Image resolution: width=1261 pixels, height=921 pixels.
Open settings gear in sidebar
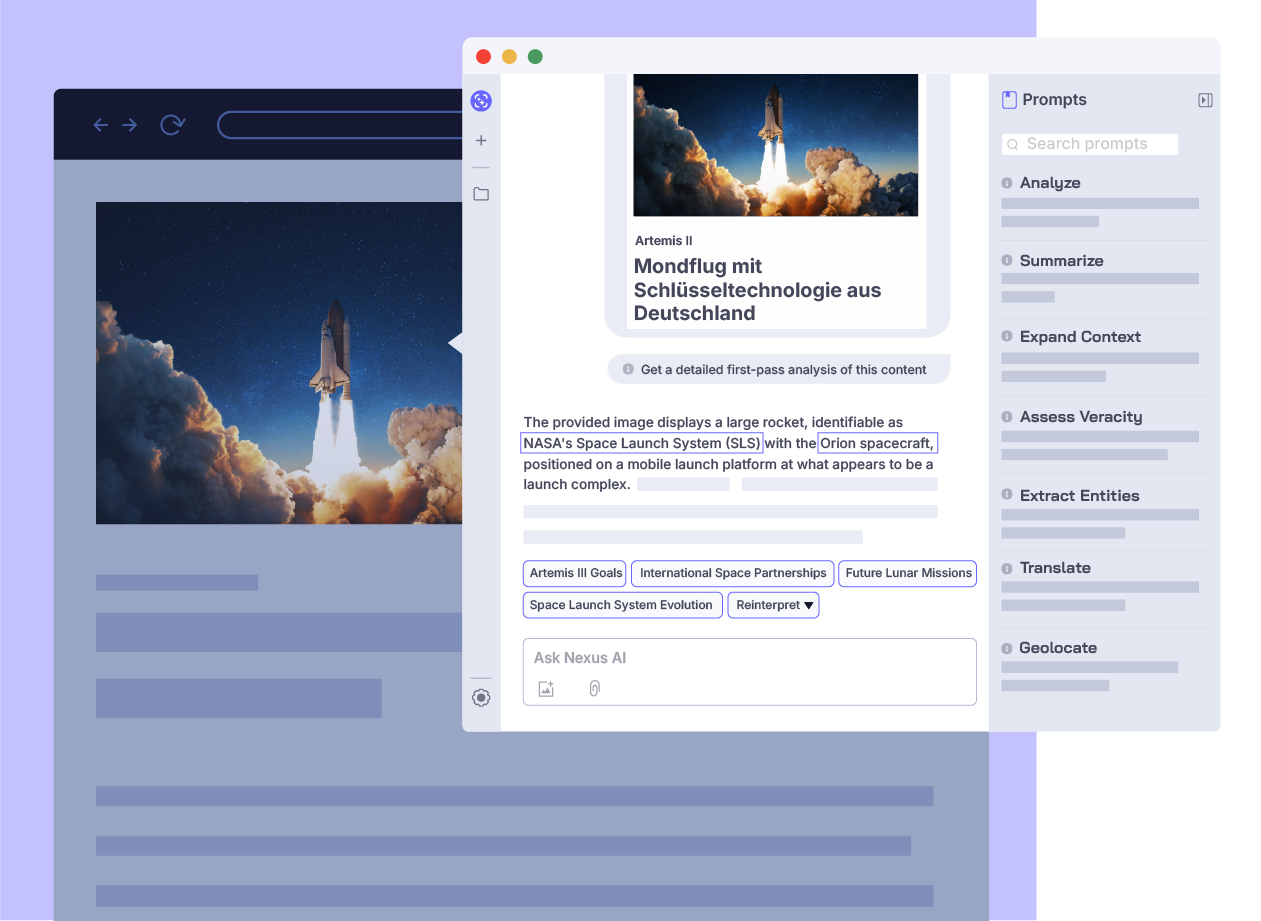click(x=481, y=698)
